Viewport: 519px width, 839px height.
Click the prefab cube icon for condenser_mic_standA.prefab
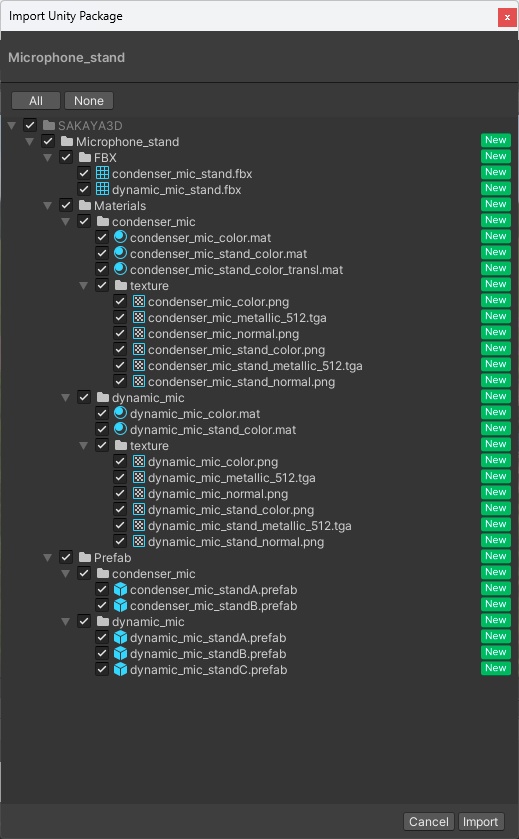pyautogui.click(x=120, y=589)
